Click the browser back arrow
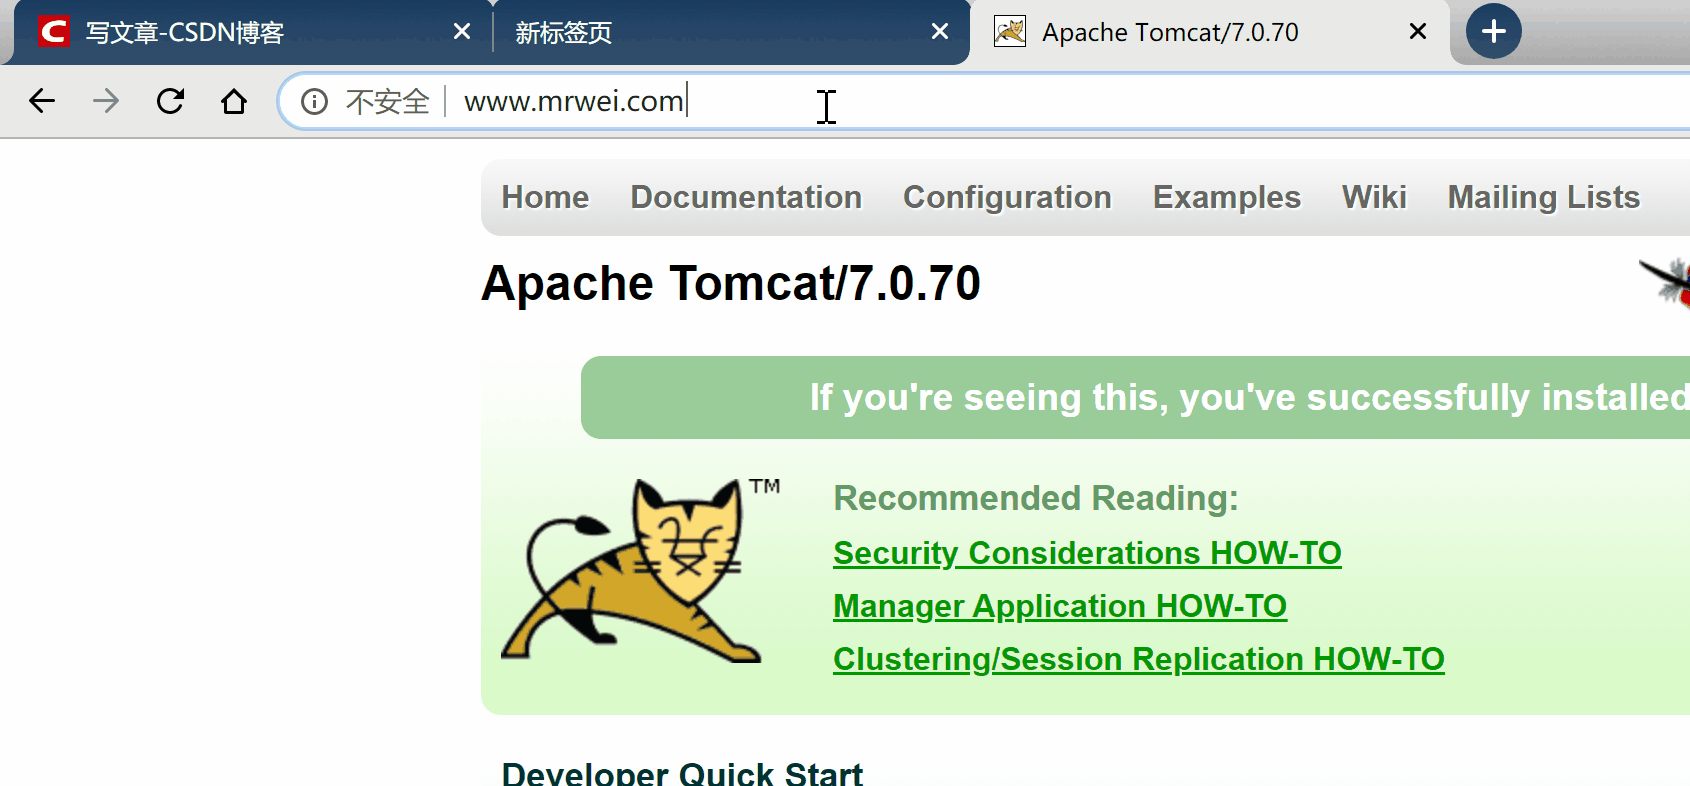The image size is (1690, 786). pyautogui.click(x=42, y=101)
